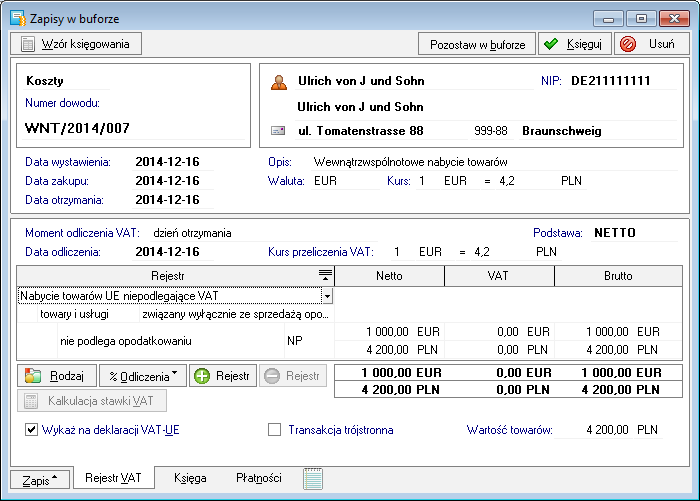700x501 pixels.
Task: Click postal code 999-88 field
Action: click(491, 131)
